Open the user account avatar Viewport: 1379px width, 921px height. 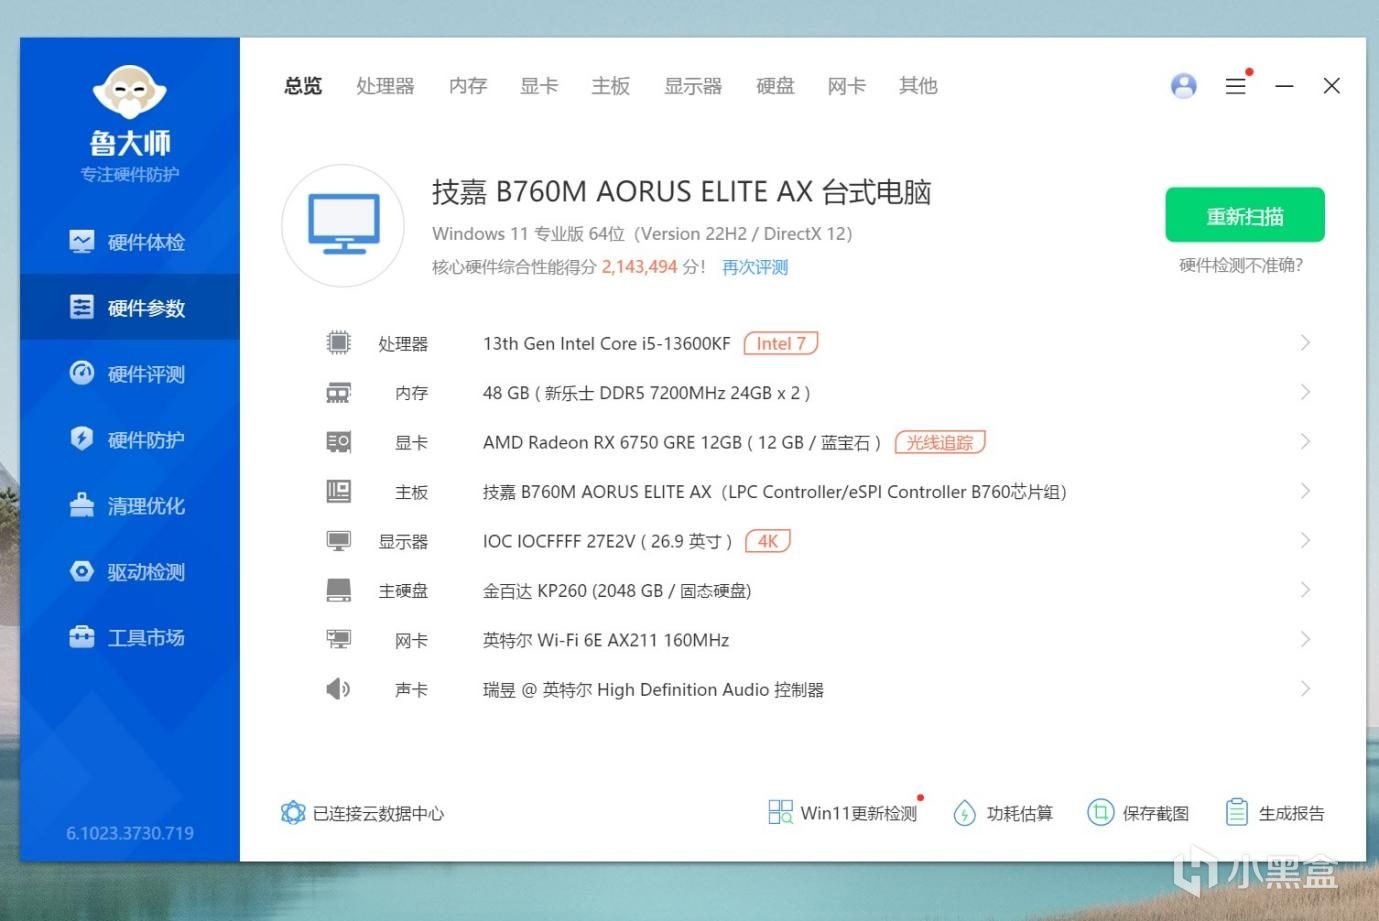coord(1183,86)
